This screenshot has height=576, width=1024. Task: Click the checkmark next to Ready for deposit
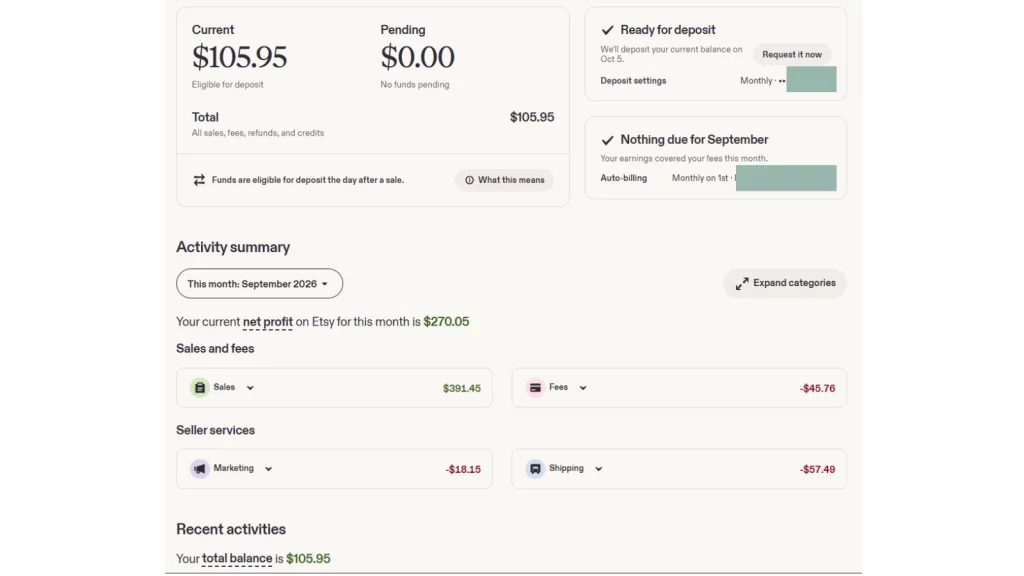pyautogui.click(x=607, y=30)
